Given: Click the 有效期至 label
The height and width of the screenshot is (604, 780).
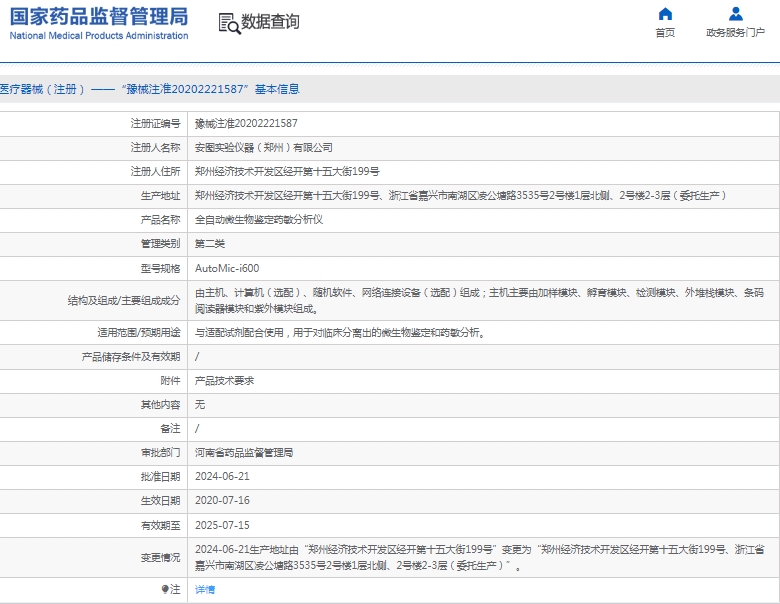Looking at the screenshot, I should [x=160, y=525].
